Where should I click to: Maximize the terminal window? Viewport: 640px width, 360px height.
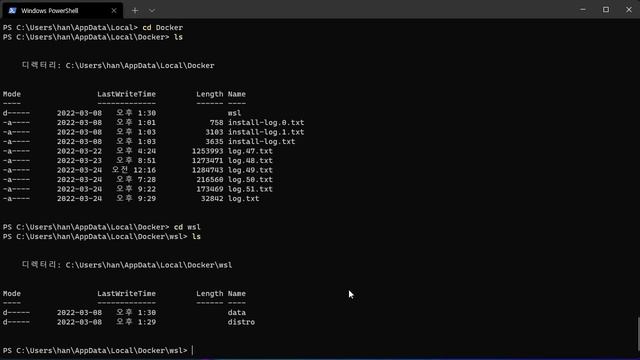606,9
